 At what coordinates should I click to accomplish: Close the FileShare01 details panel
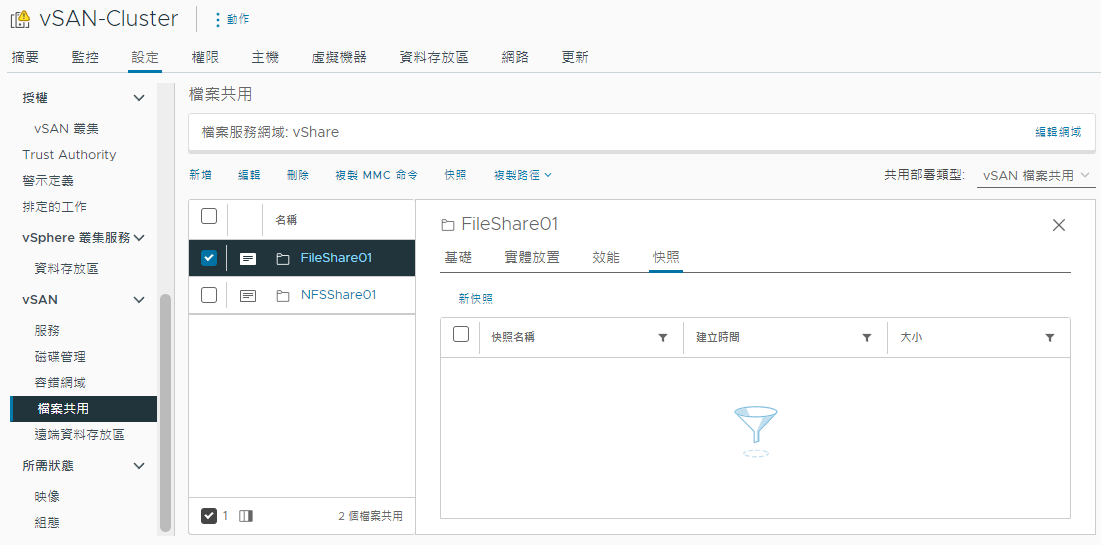click(1059, 225)
